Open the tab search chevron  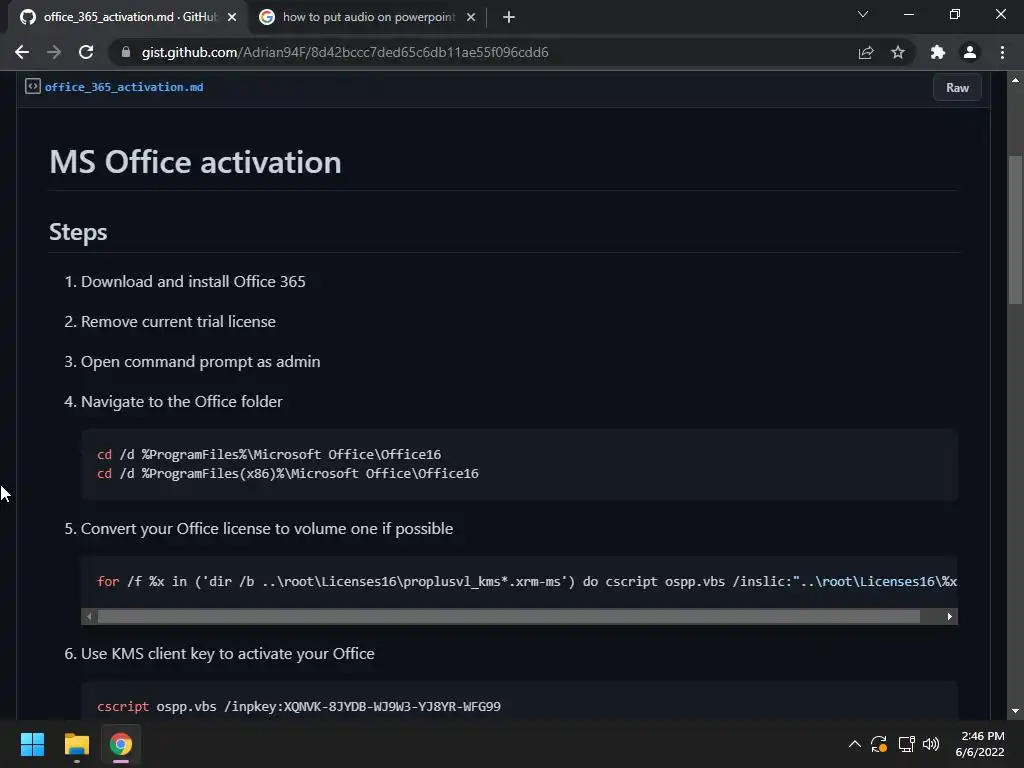863,14
